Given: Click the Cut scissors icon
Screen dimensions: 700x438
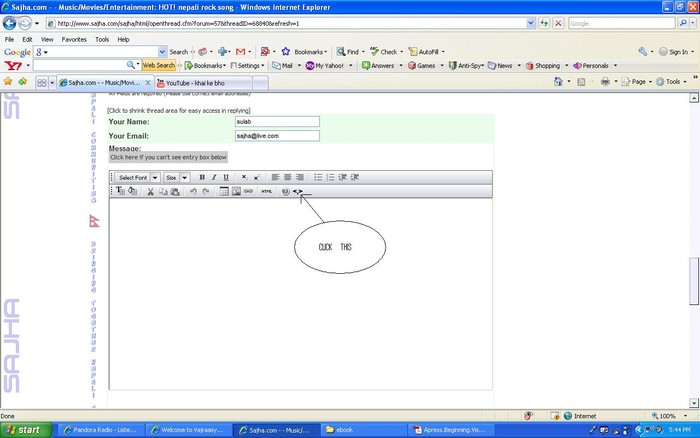Looking at the screenshot, I should 150,191.
